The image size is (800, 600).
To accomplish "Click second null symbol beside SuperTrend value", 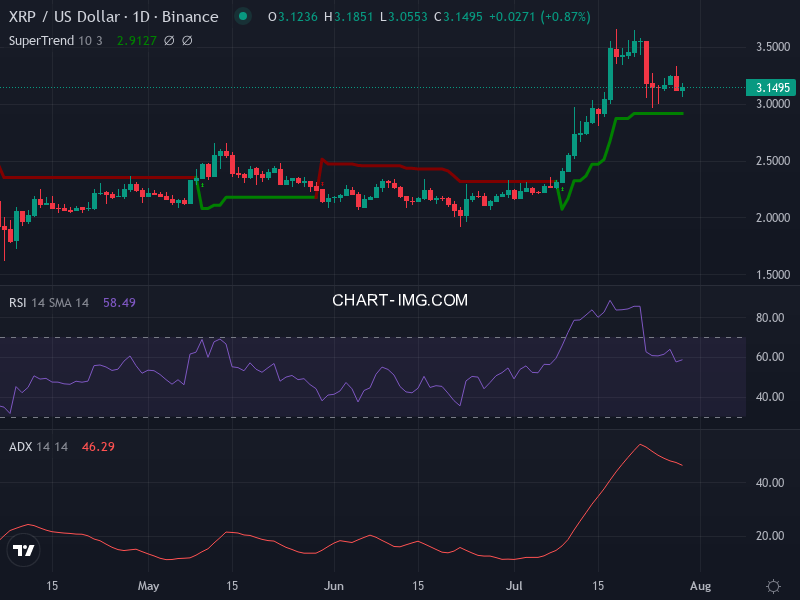I will coord(187,40).
